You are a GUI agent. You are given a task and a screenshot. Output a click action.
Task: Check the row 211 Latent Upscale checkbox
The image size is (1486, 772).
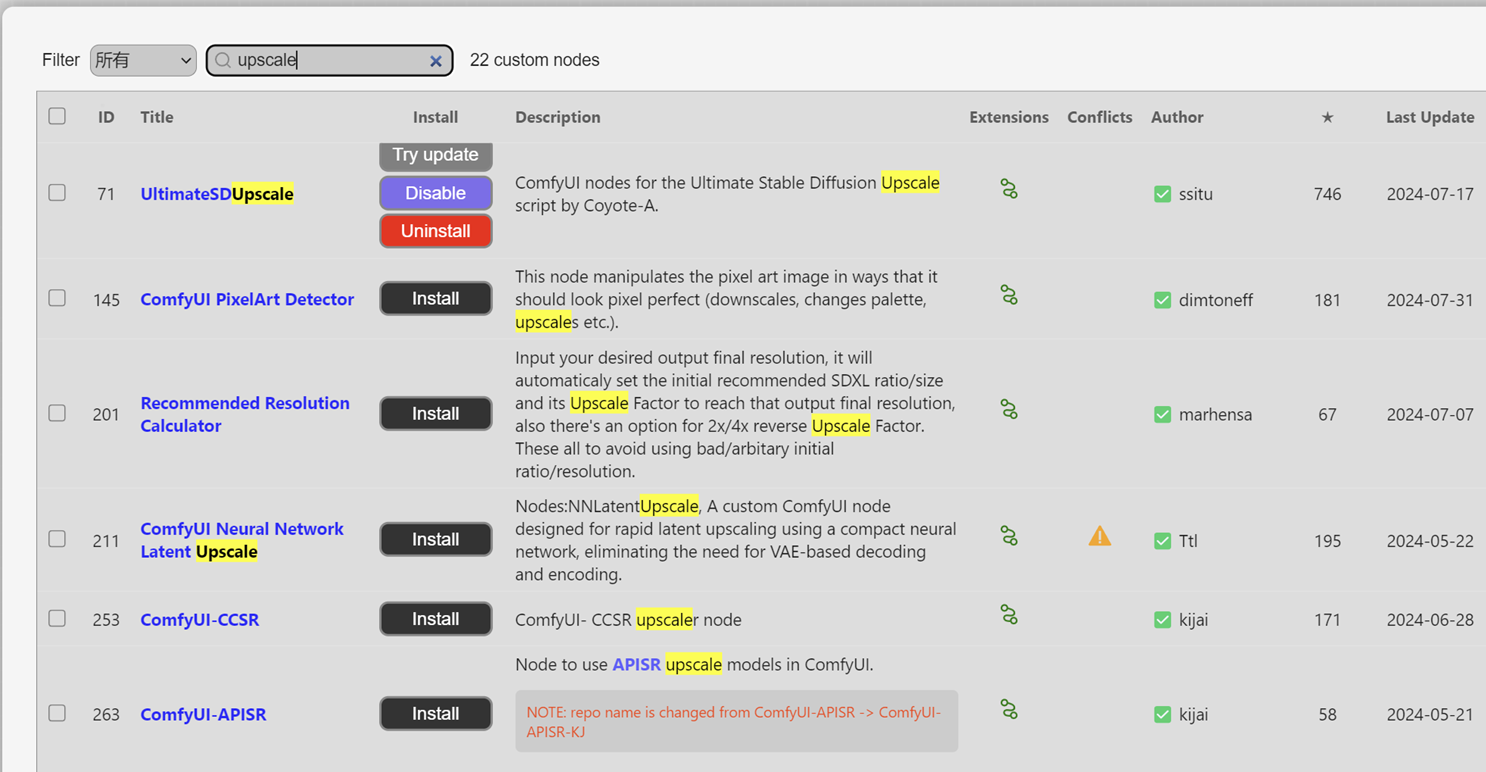(57, 539)
